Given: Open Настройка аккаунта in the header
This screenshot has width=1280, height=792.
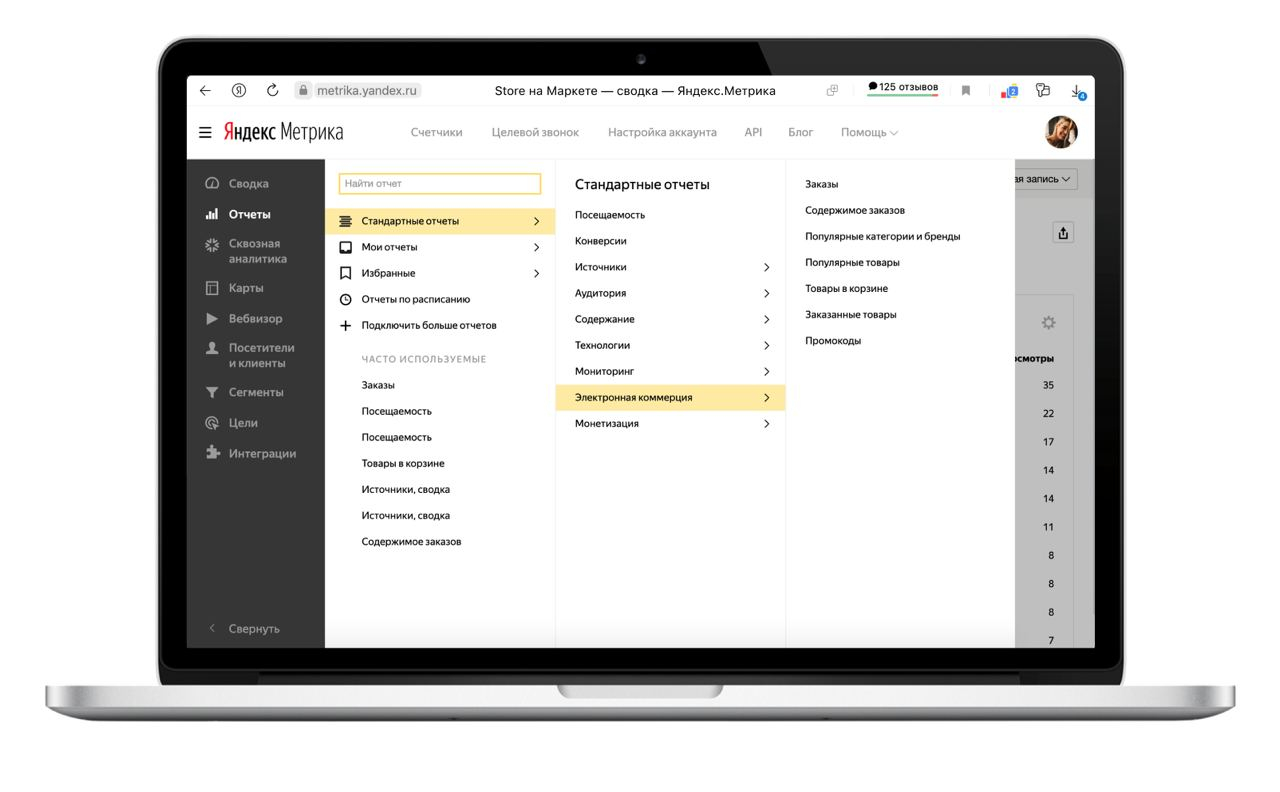Looking at the screenshot, I should pyautogui.click(x=662, y=132).
